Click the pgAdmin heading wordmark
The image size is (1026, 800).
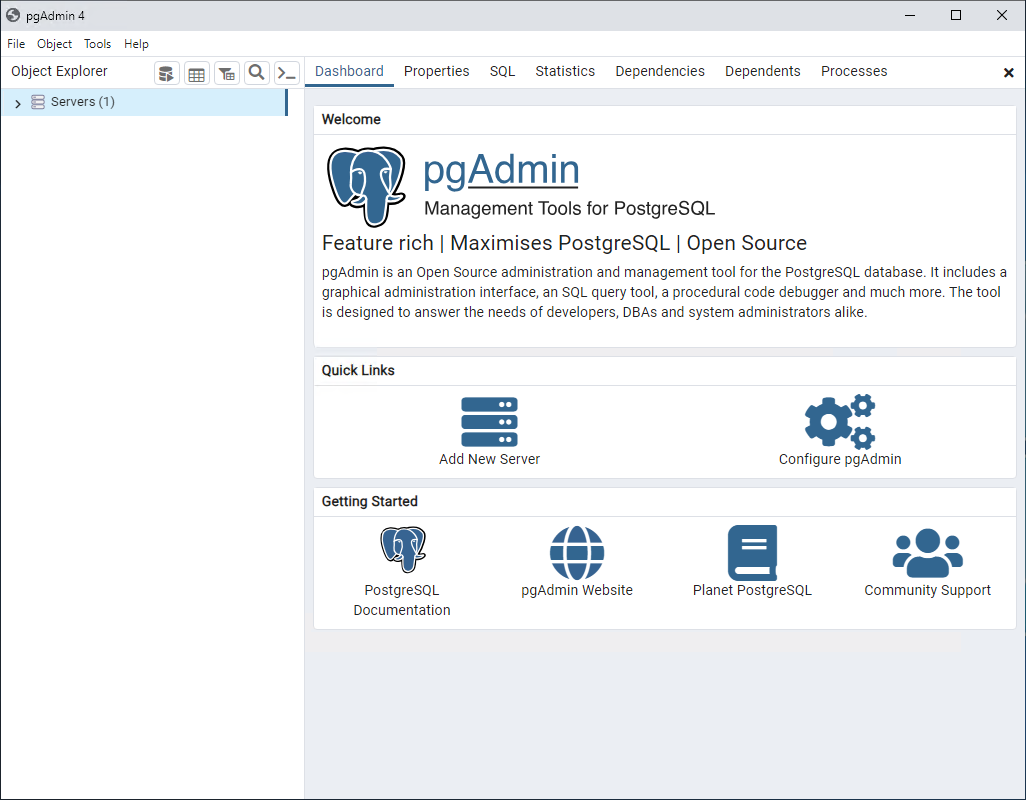(x=501, y=170)
